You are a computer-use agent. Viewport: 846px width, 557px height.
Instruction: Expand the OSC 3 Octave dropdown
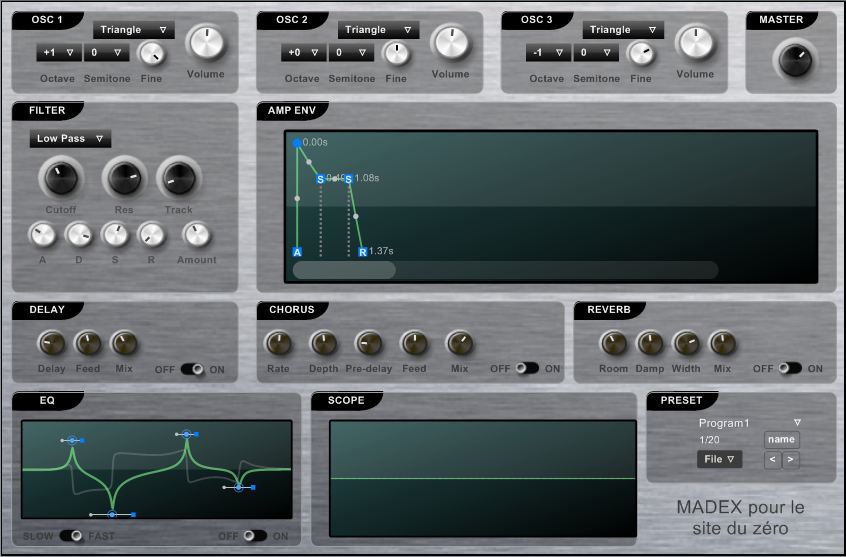548,53
